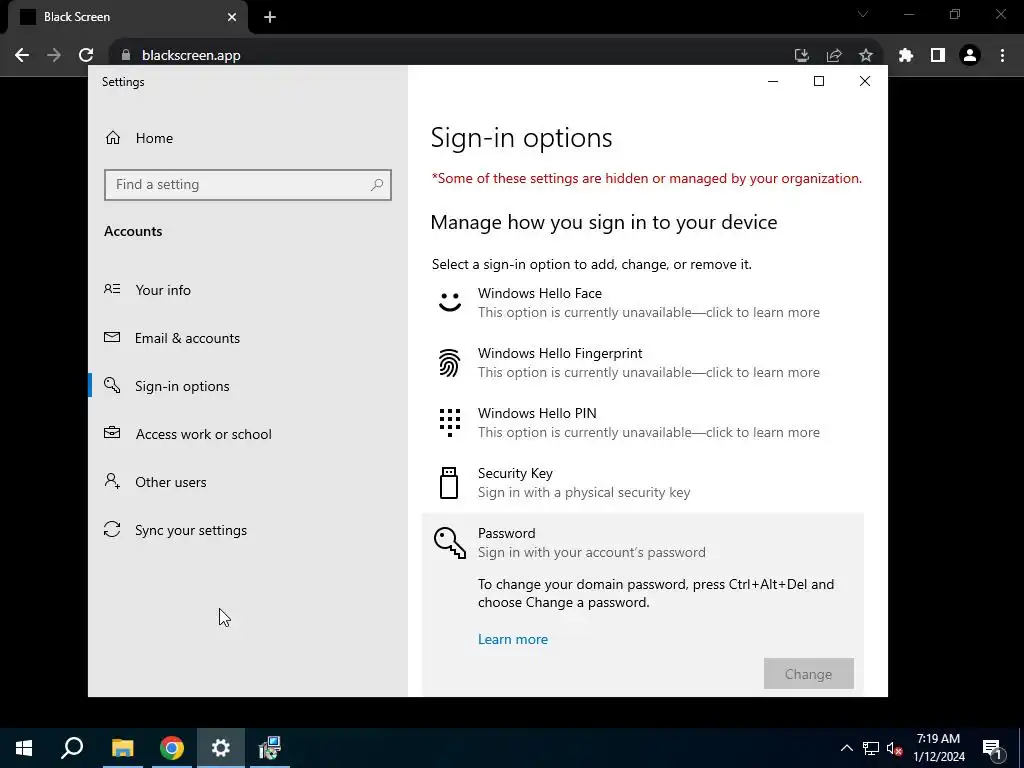This screenshot has width=1024, height=768.
Task: Open Other users page
Action: (248, 482)
